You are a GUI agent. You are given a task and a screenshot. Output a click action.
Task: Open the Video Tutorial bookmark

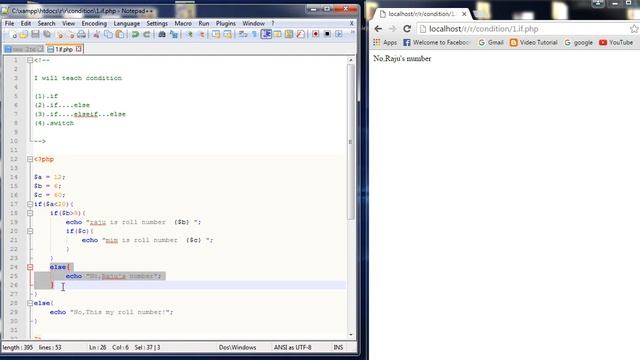coord(533,42)
